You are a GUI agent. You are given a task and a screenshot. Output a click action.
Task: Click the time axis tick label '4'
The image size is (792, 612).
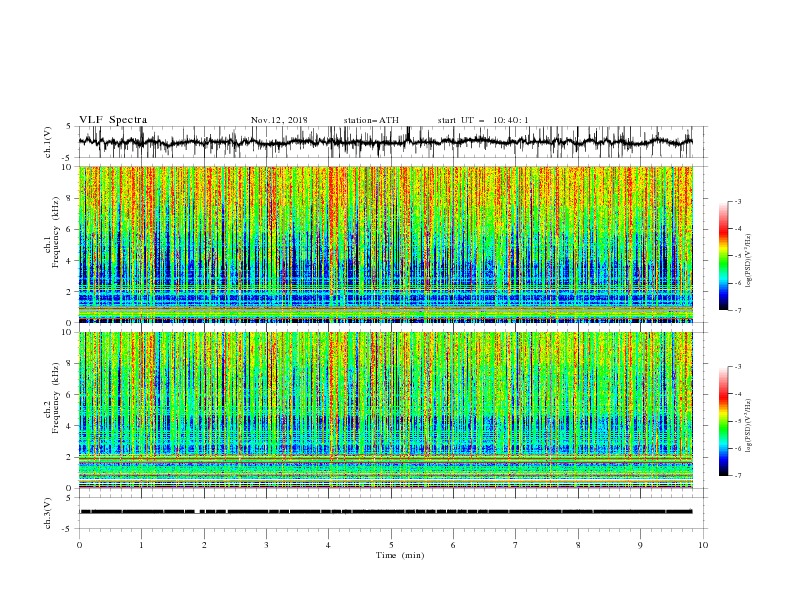[329, 545]
